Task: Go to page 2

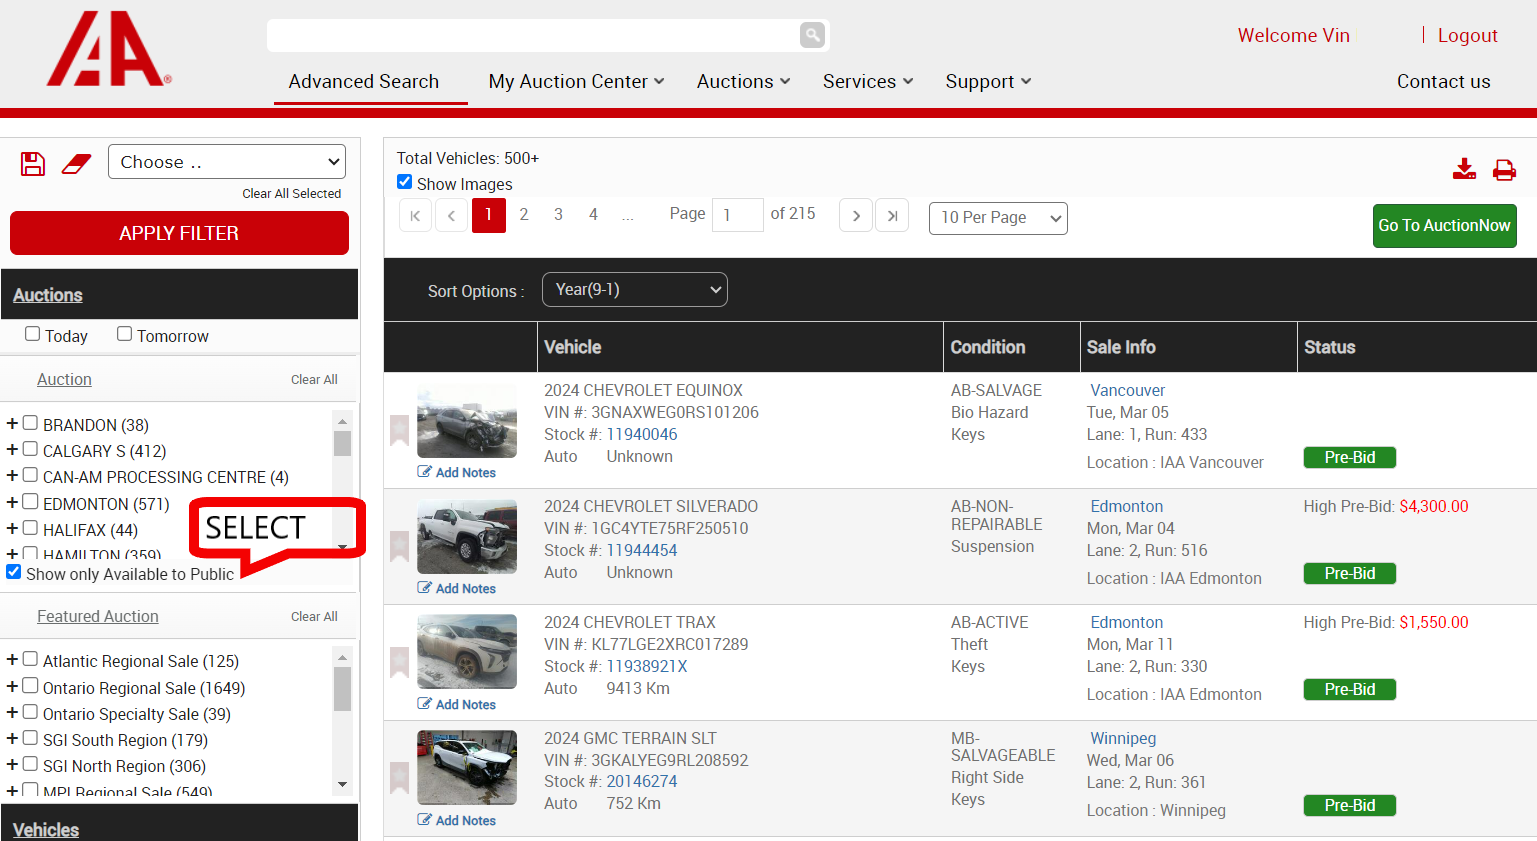Action: coord(524,214)
